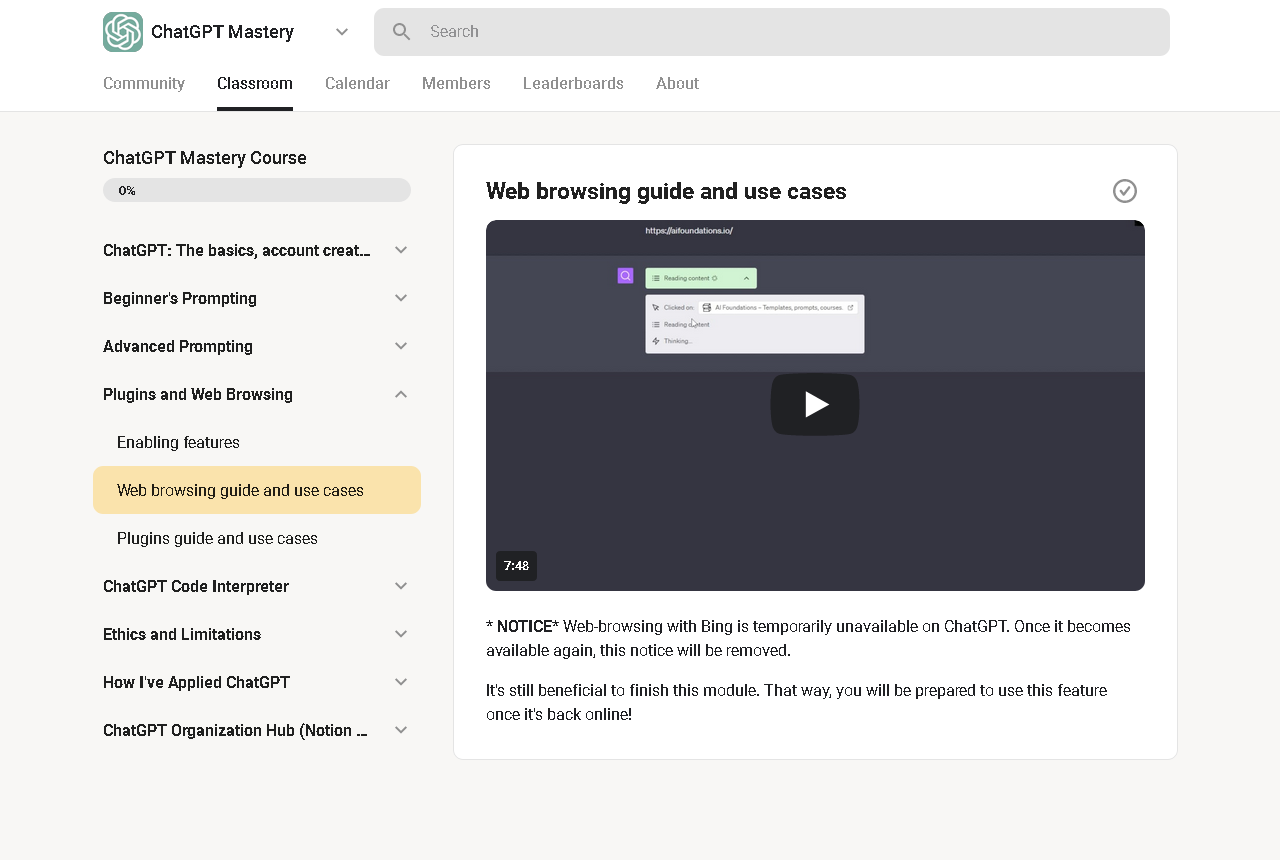Viewport: 1280px width, 860px height.
Task: Click the lesson heading in content panel
Action: [666, 191]
